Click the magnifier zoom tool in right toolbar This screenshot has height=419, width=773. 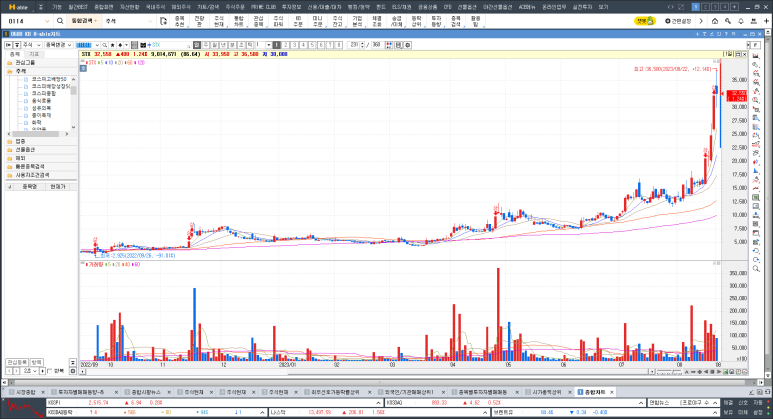point(756,269)
